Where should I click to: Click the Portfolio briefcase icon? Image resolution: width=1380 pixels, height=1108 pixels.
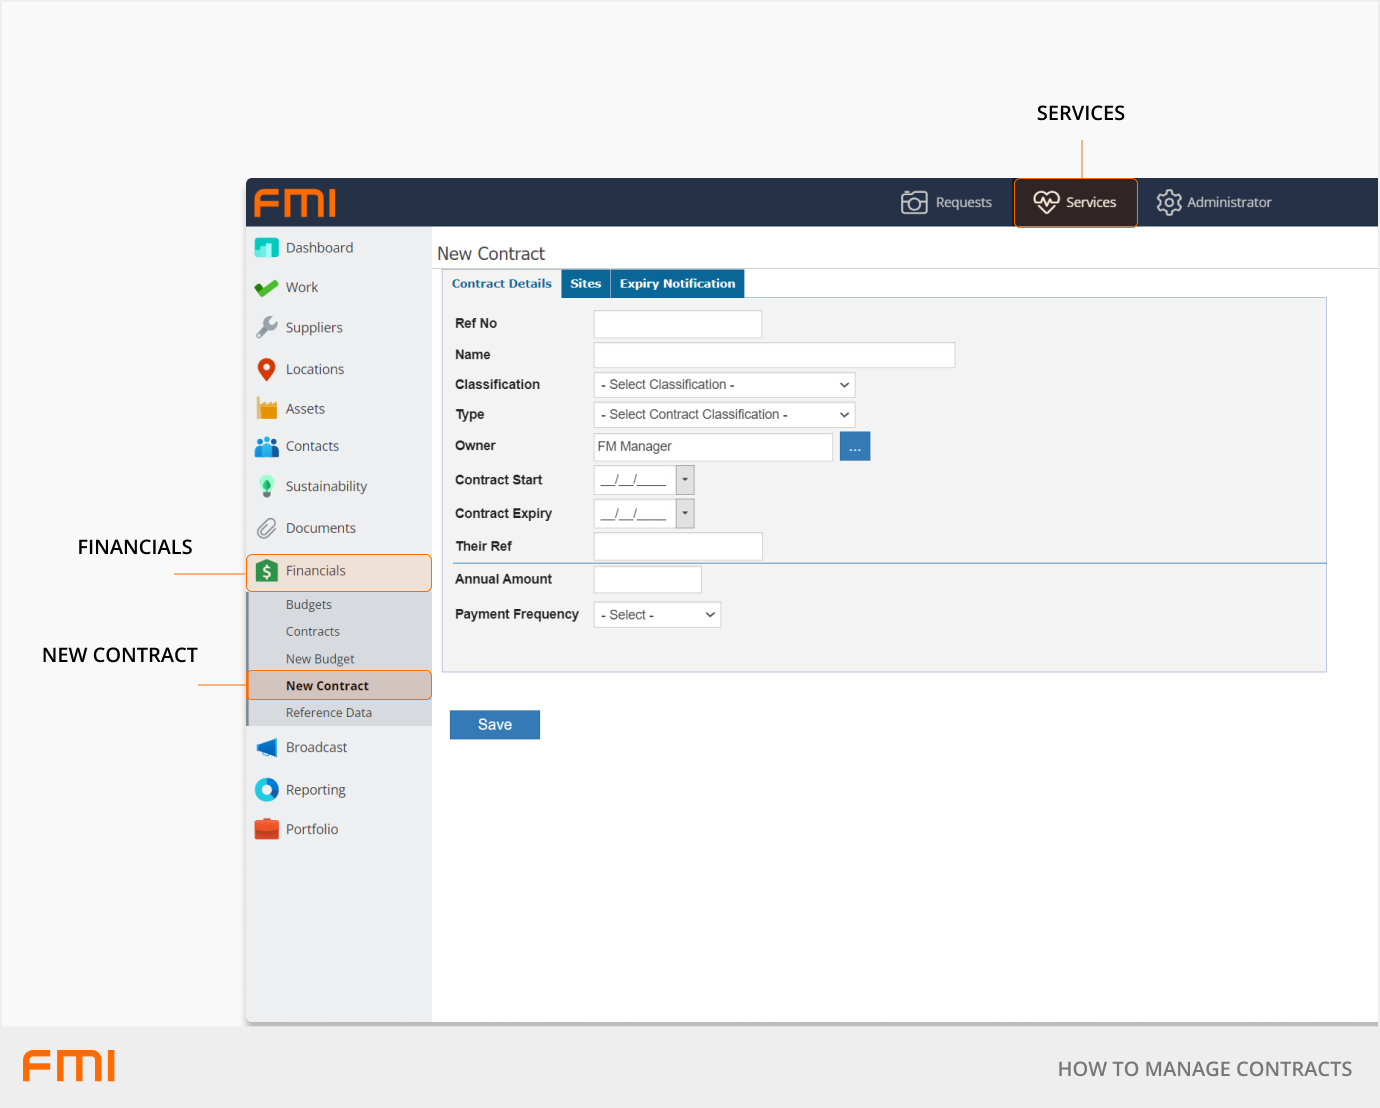click(266, 829)
